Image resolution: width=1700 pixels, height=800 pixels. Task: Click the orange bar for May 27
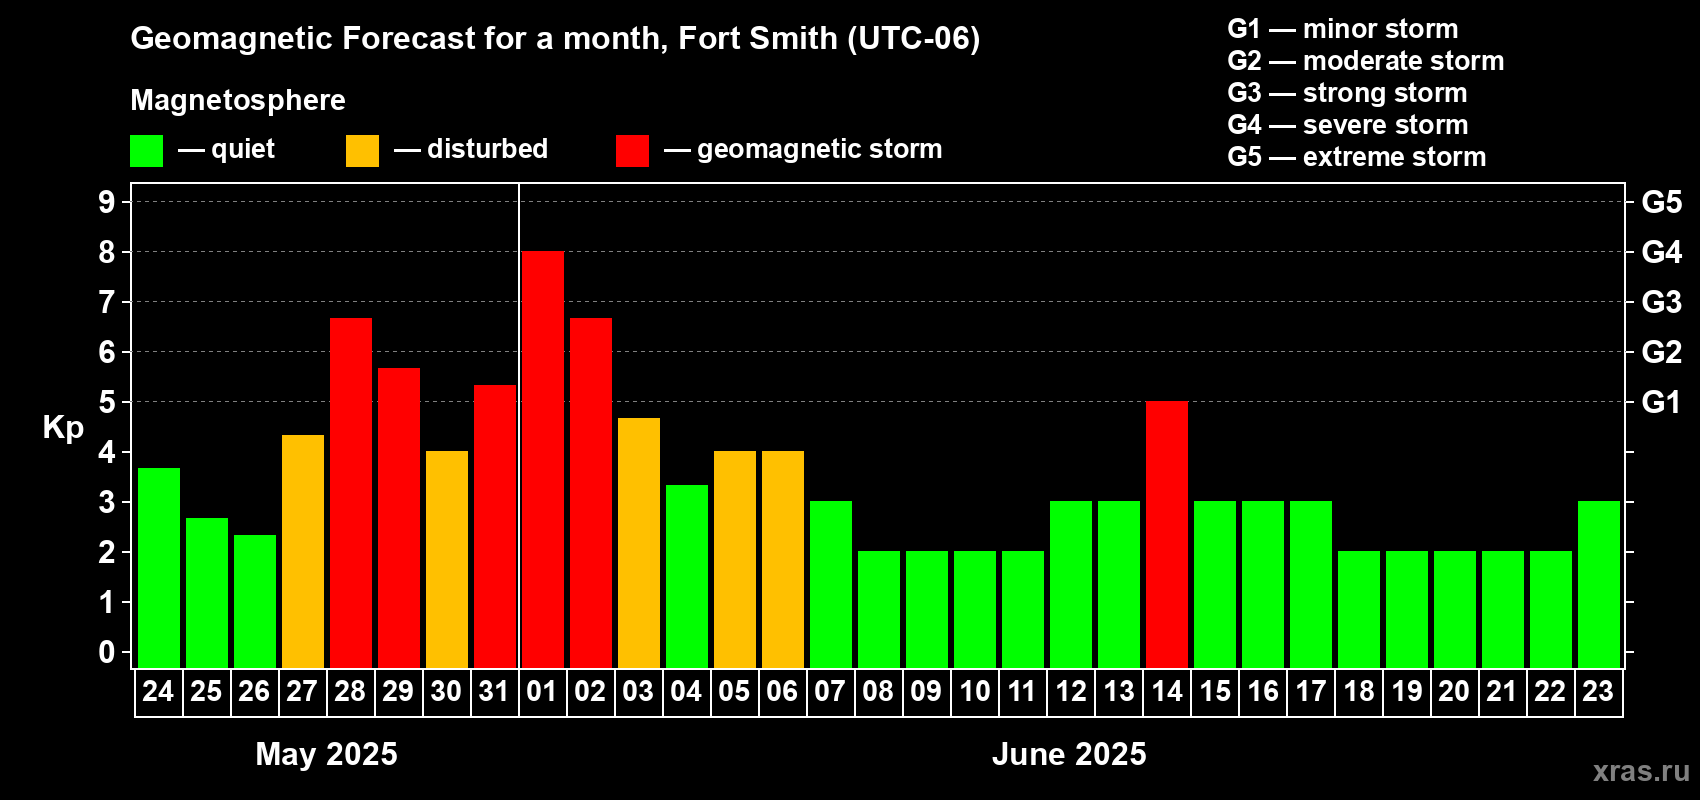303,551
